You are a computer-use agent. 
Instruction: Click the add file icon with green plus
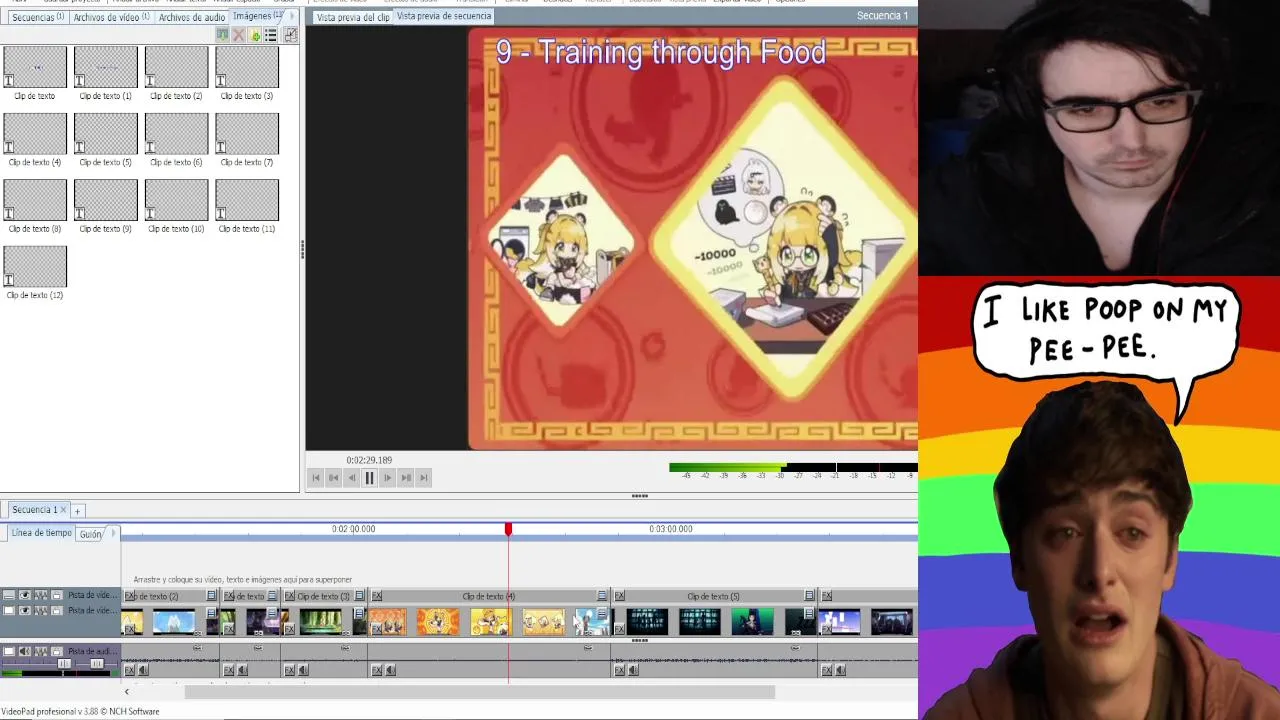[254, 35]
